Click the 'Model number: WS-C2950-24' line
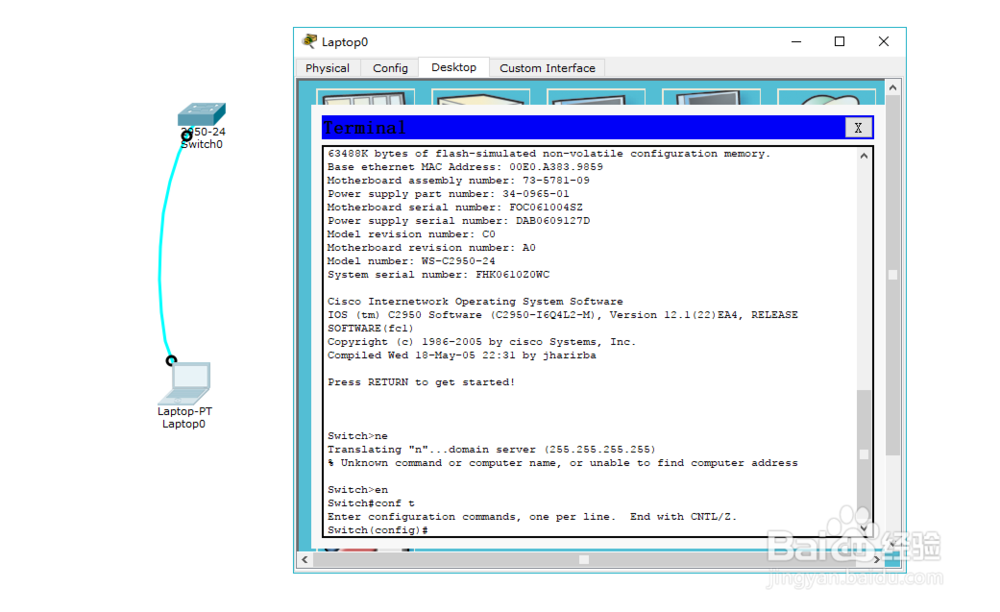 point(411,261)
